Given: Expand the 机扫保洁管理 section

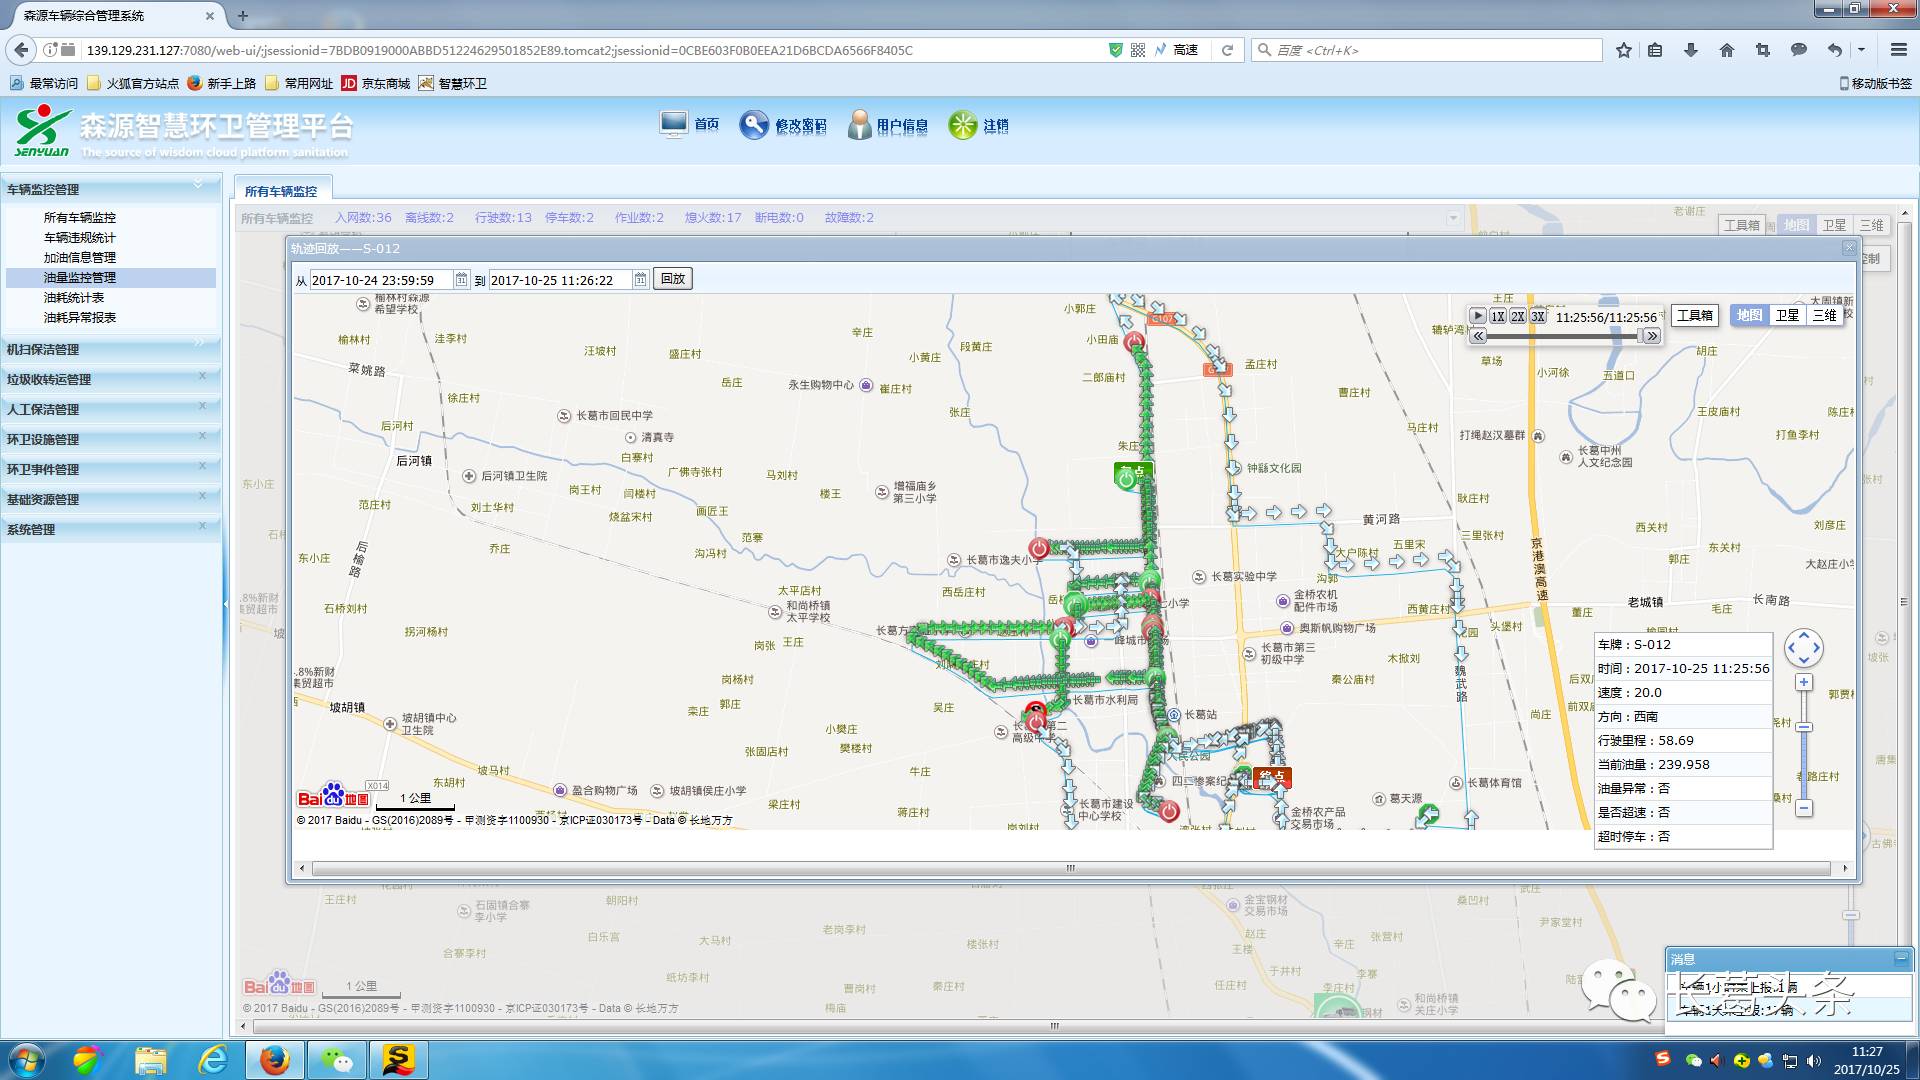Looking at the screenshot, I should click(x=201, y=345).
